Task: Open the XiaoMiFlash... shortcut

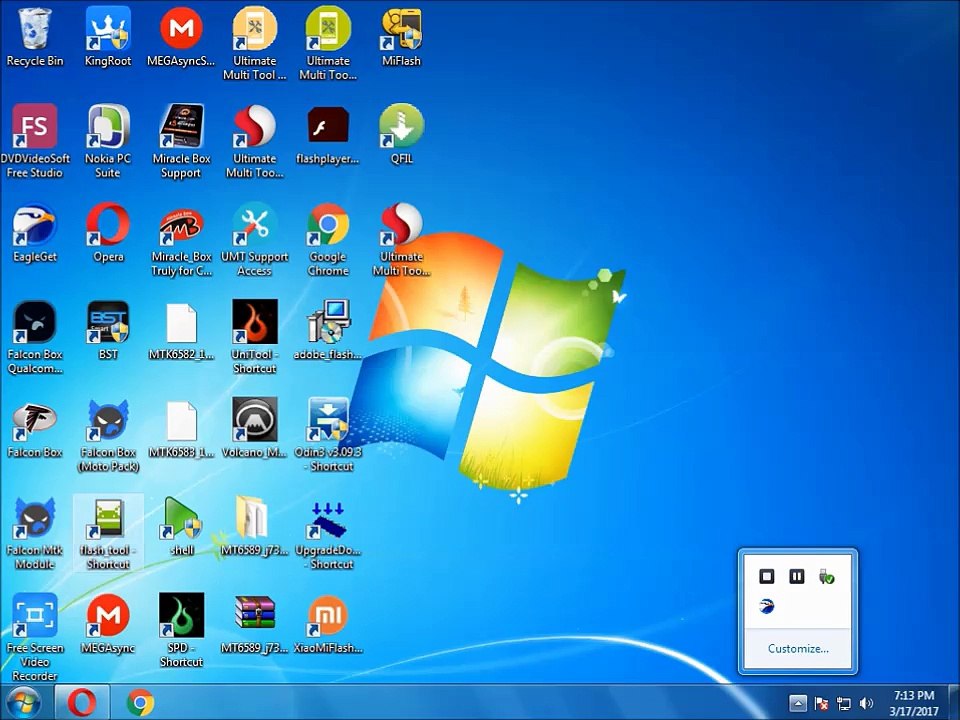Action: [328, 624]
